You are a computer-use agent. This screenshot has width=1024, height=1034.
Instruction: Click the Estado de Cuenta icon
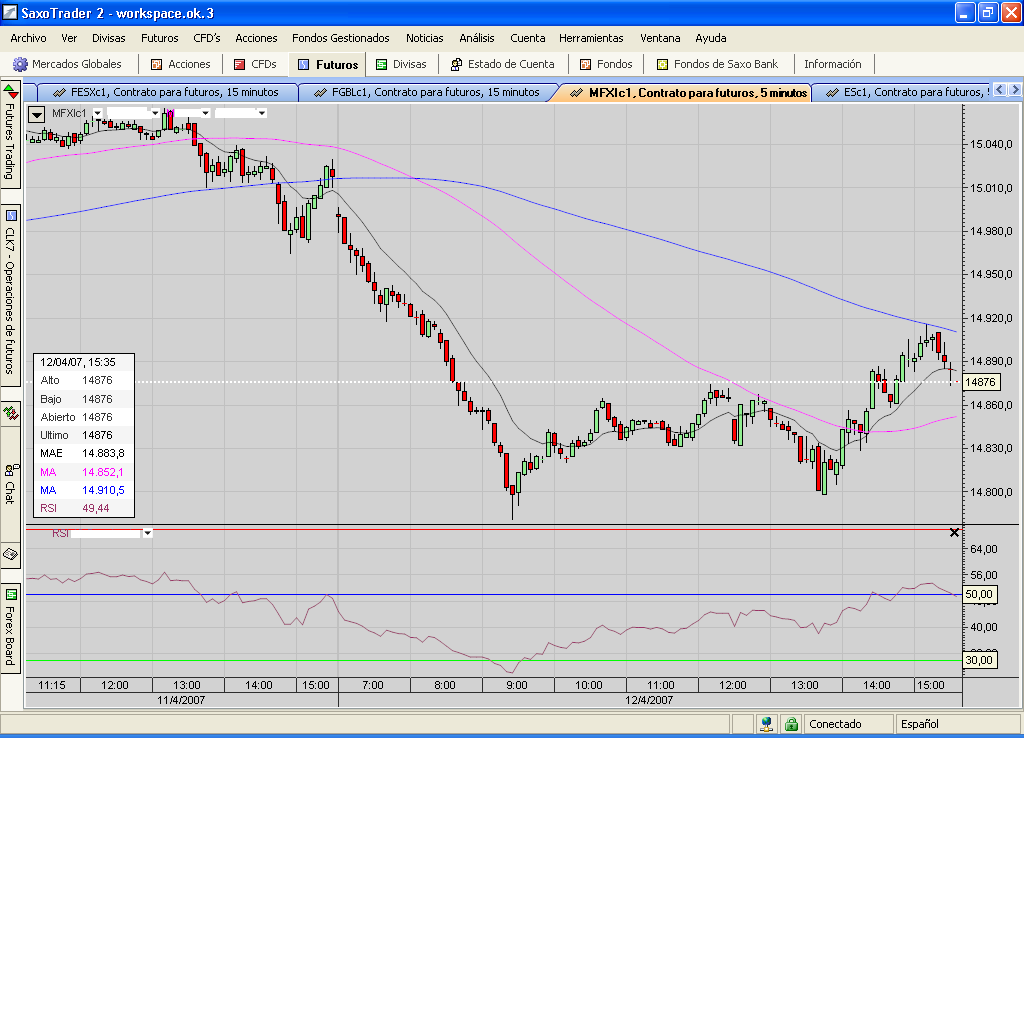coord(456,64)
